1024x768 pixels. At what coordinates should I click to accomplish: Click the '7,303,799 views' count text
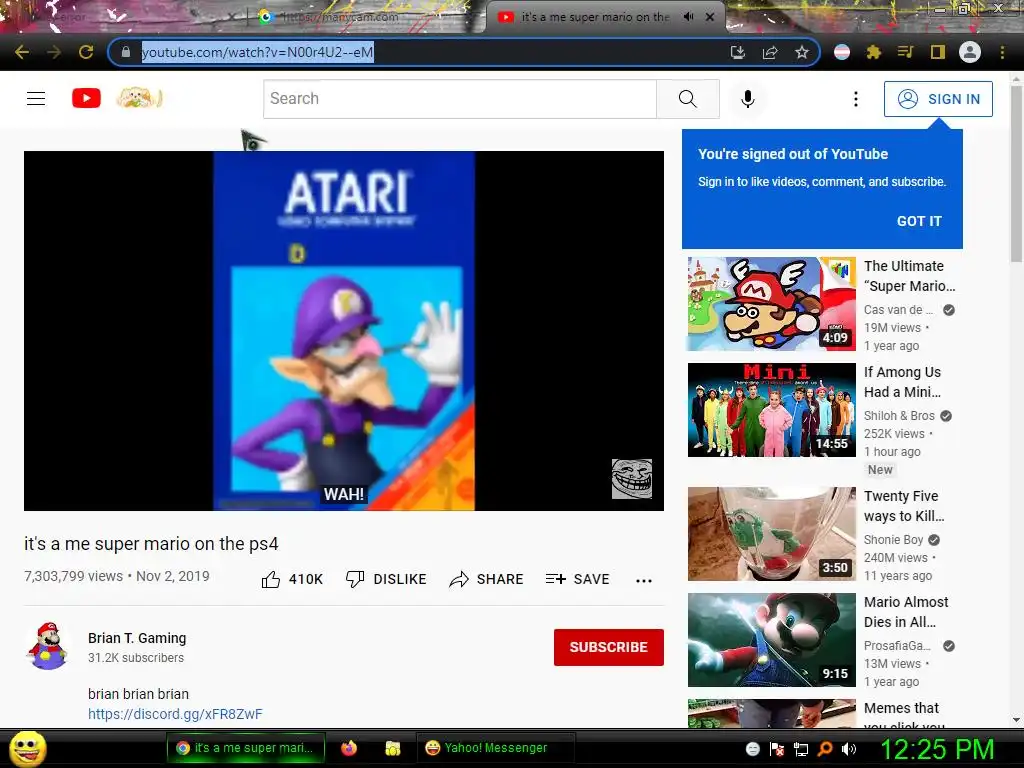click(73, 576)
